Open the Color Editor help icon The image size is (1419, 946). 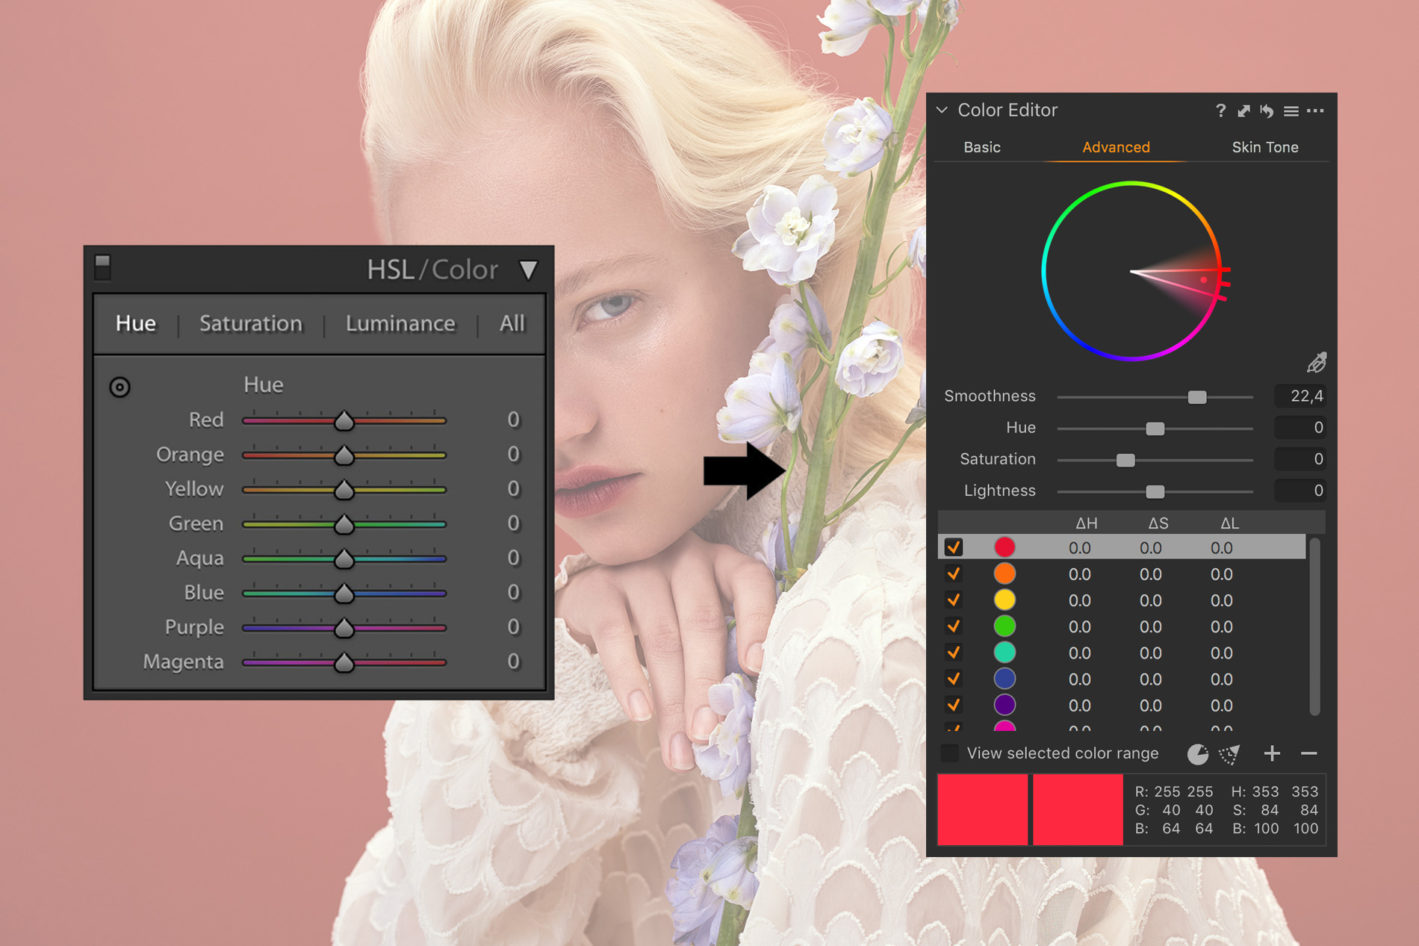(x=1220, y=111)
